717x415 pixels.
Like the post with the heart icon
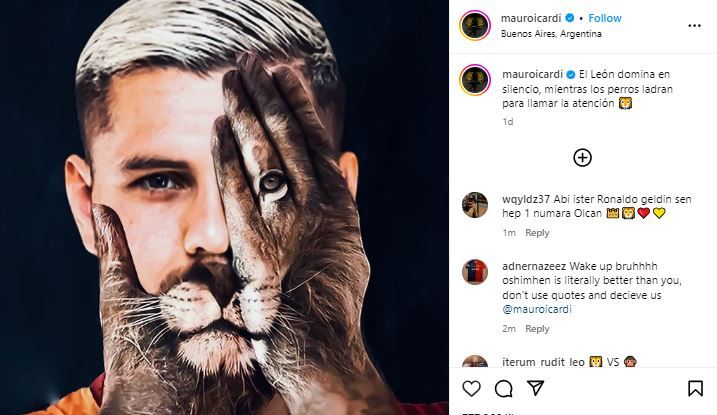pos(472,388)
